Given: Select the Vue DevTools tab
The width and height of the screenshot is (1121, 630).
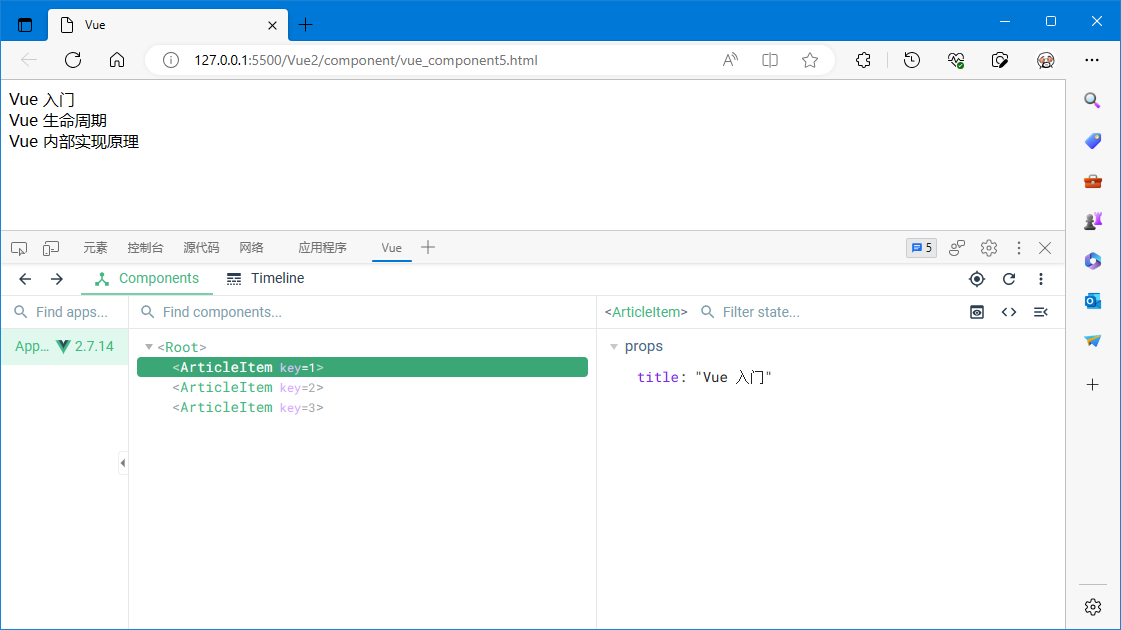Looking at the screenshot, I should click(392, 247).
